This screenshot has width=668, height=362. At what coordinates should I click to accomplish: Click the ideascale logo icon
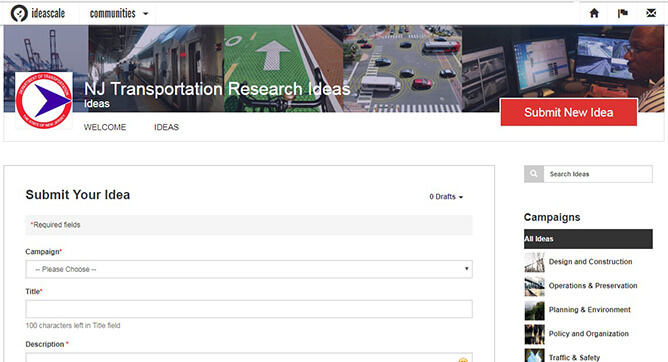click(19, 14)
